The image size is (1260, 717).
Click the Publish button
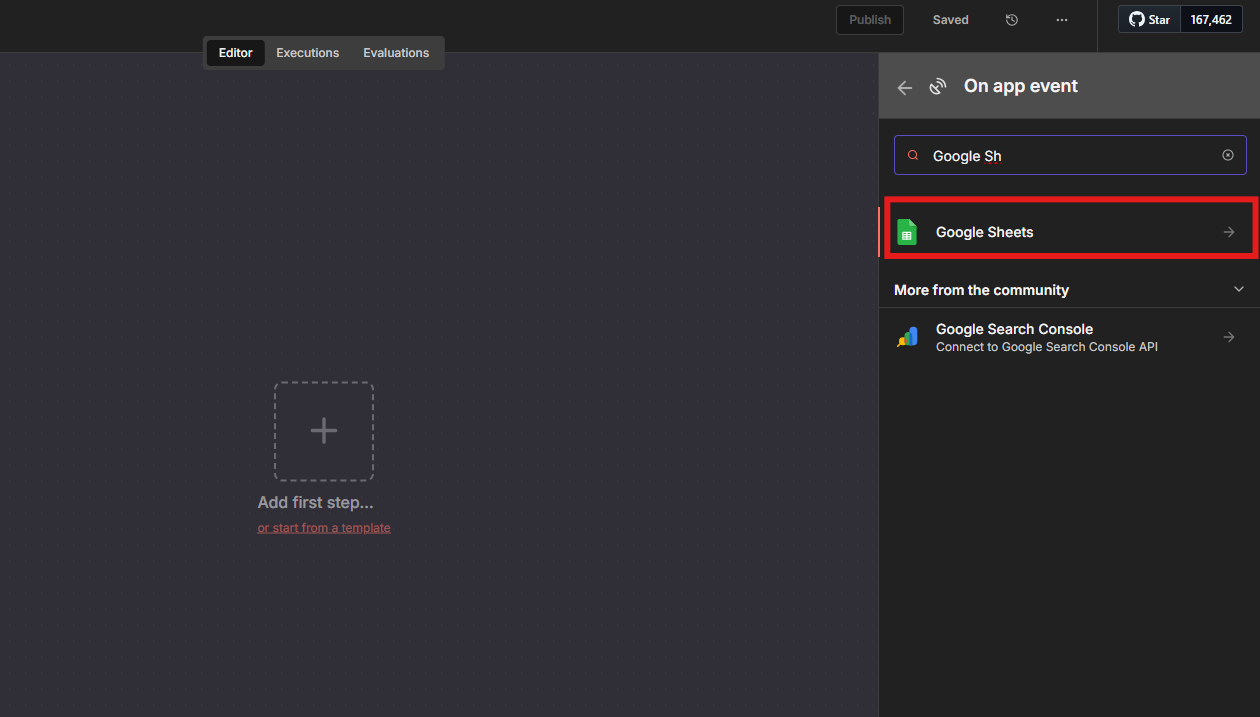(x=870, y=20)
